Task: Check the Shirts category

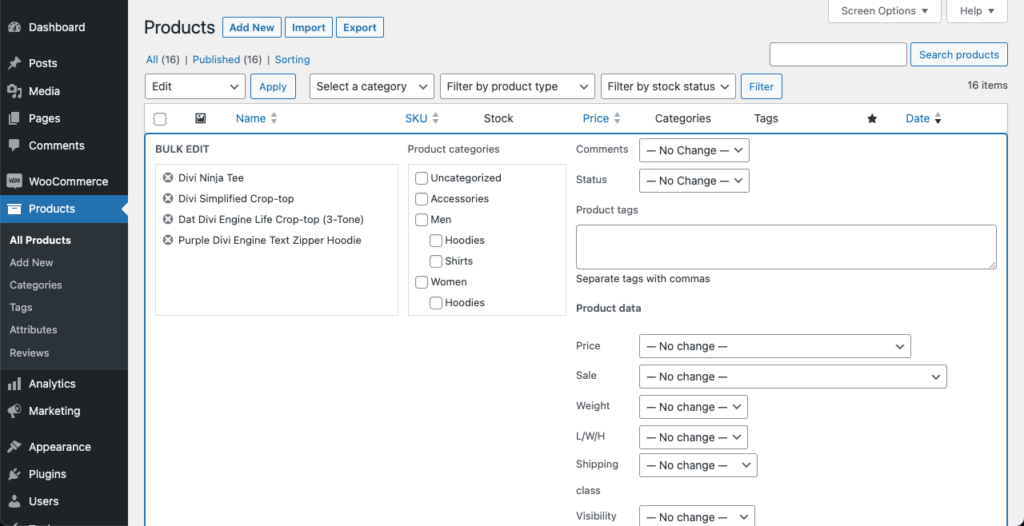Action: pos(436,261)
